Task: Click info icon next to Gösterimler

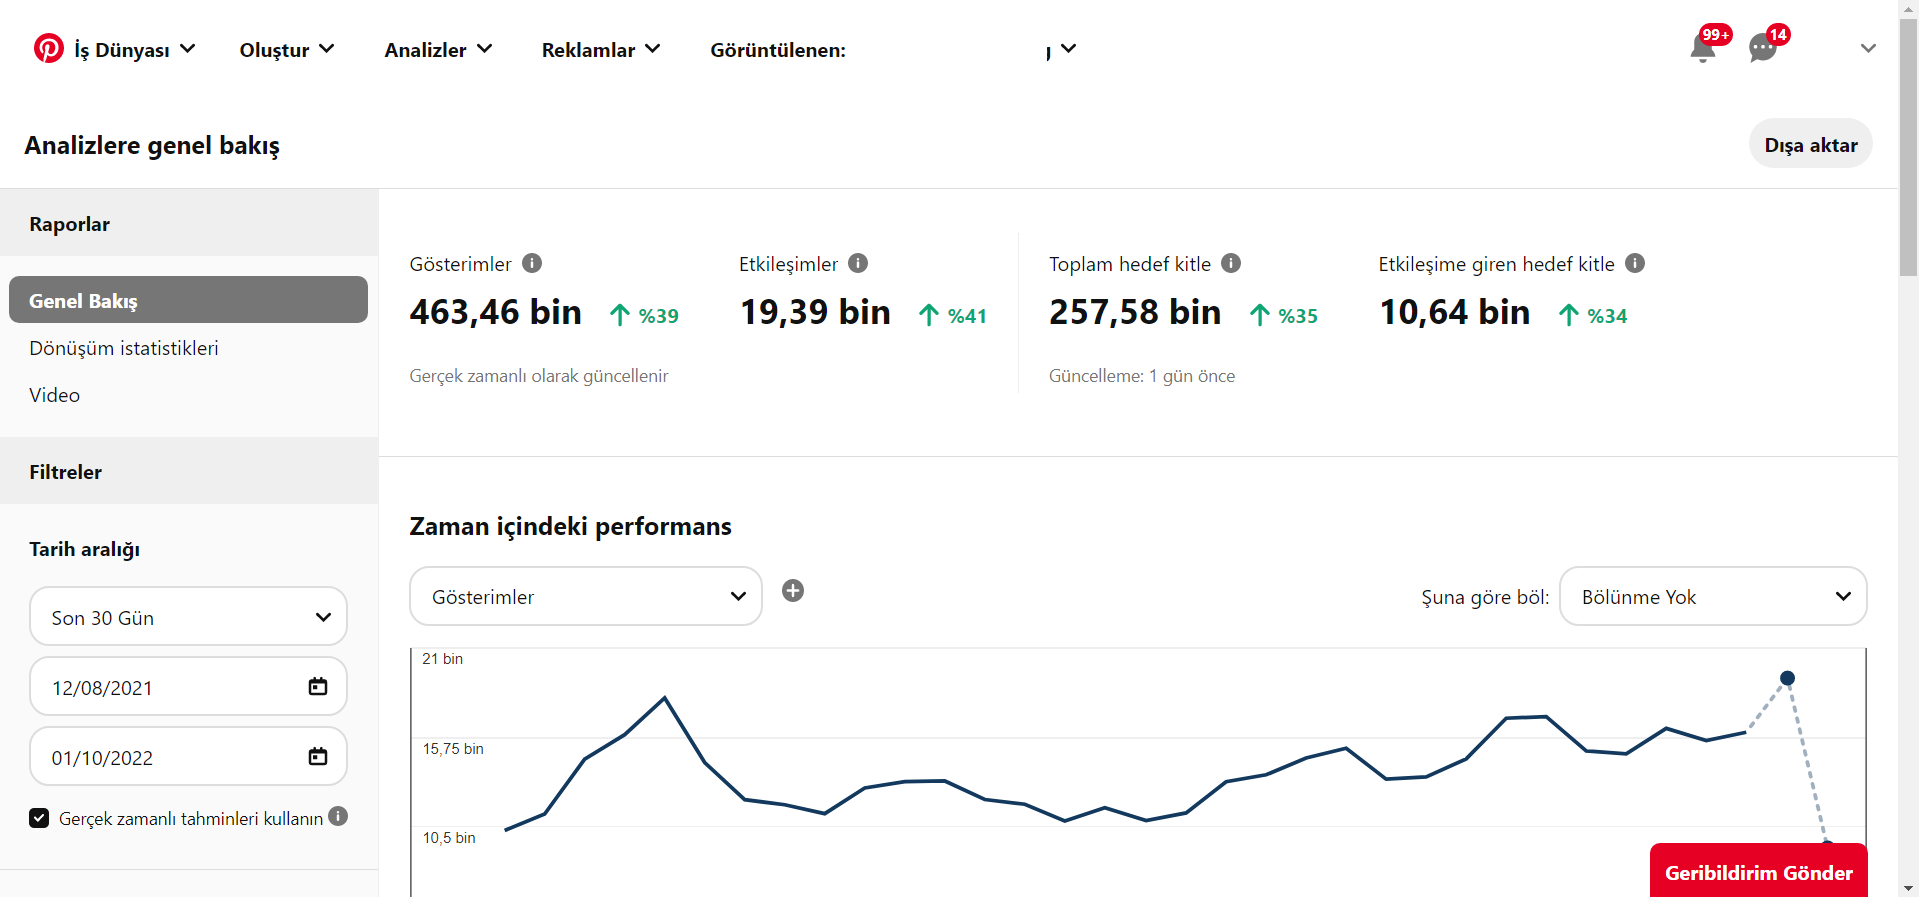Action: [x=532, y=263]
